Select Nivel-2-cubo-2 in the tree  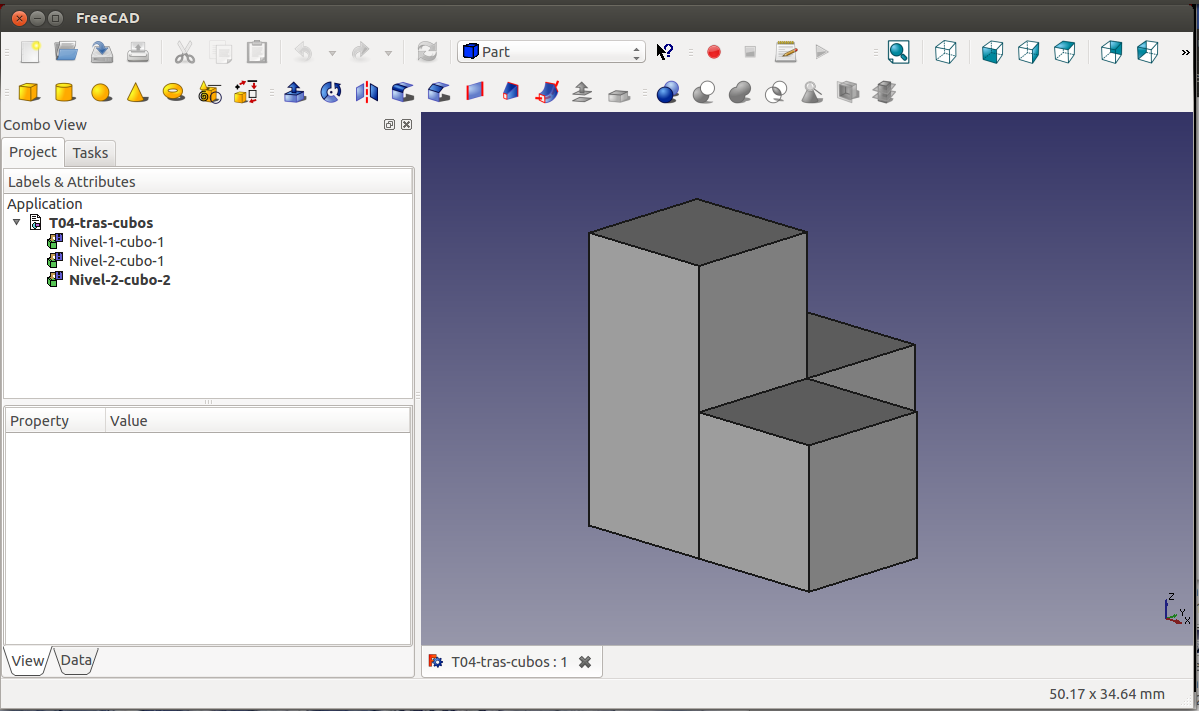tap(119, 280)
